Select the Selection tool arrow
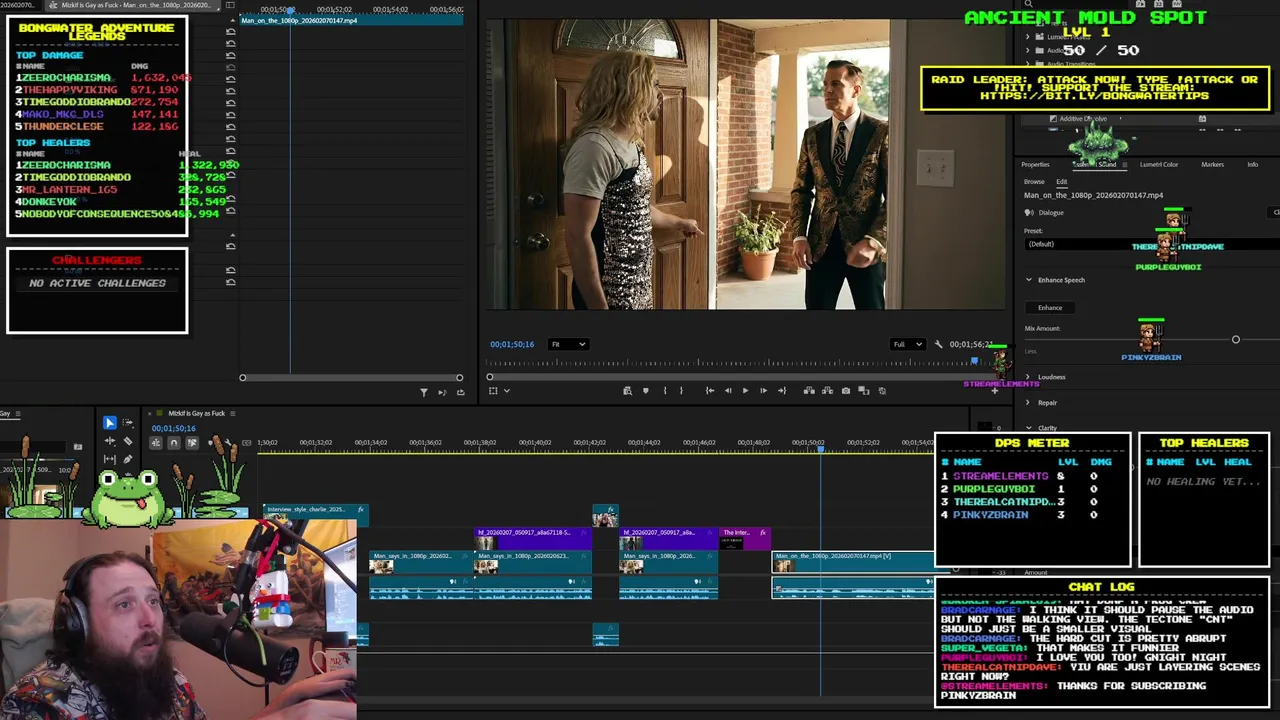This screenshot has height=720, width=1280. click(110, 423)
